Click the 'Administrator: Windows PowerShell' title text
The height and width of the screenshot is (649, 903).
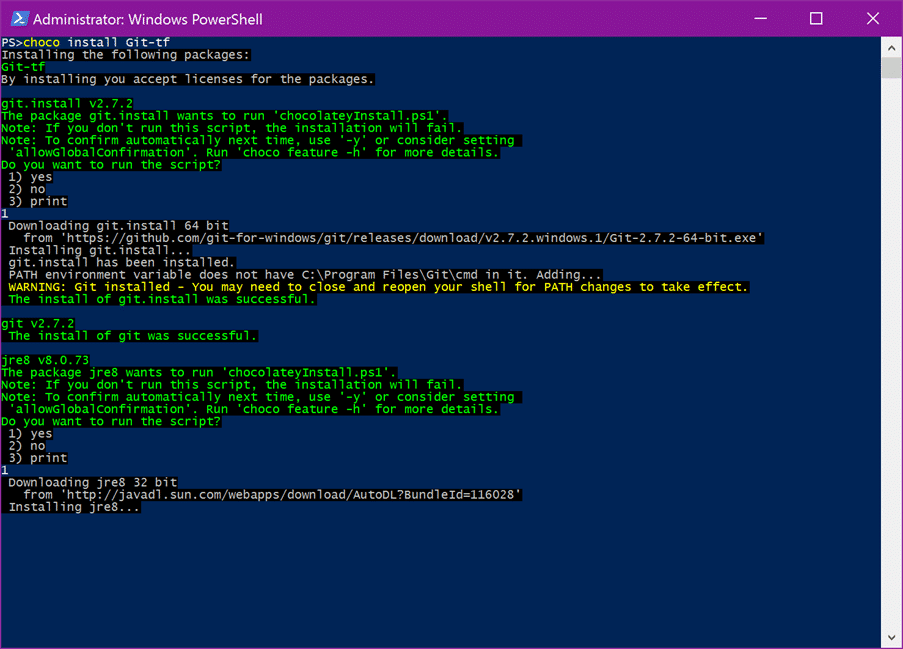[x=147, y=20]
